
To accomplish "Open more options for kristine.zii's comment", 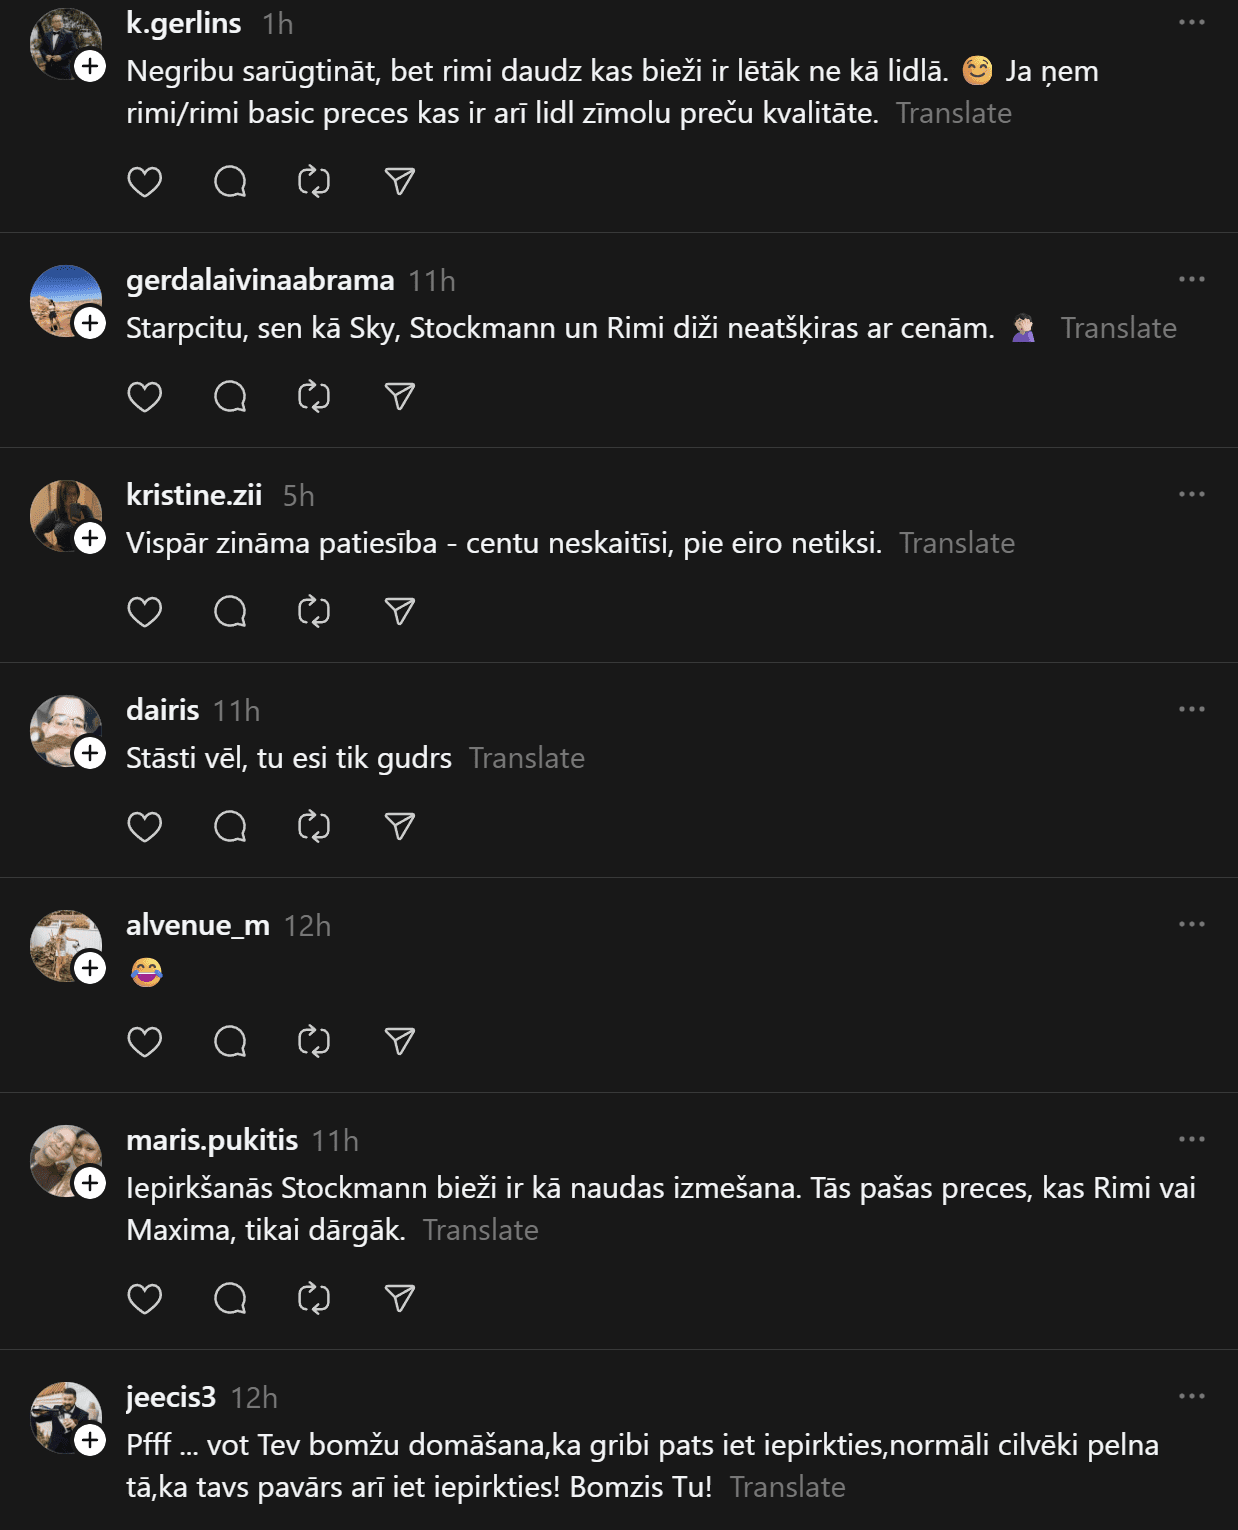I will [x=1191, y=494].
